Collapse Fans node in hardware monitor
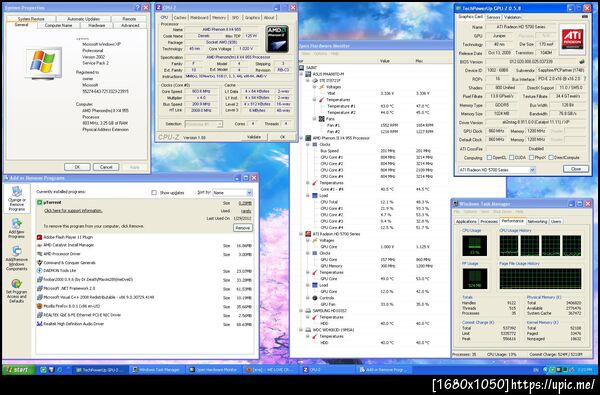Image resolution: width=600 pixels, height=395 pixels. [x=315, y=119]
